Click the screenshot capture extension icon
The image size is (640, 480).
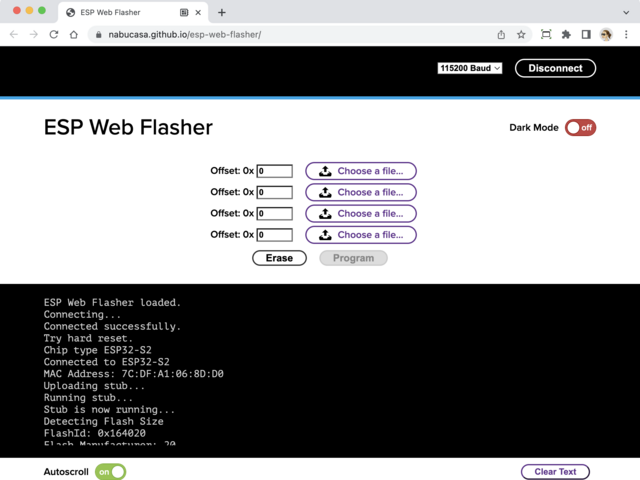tap(546, 35)
